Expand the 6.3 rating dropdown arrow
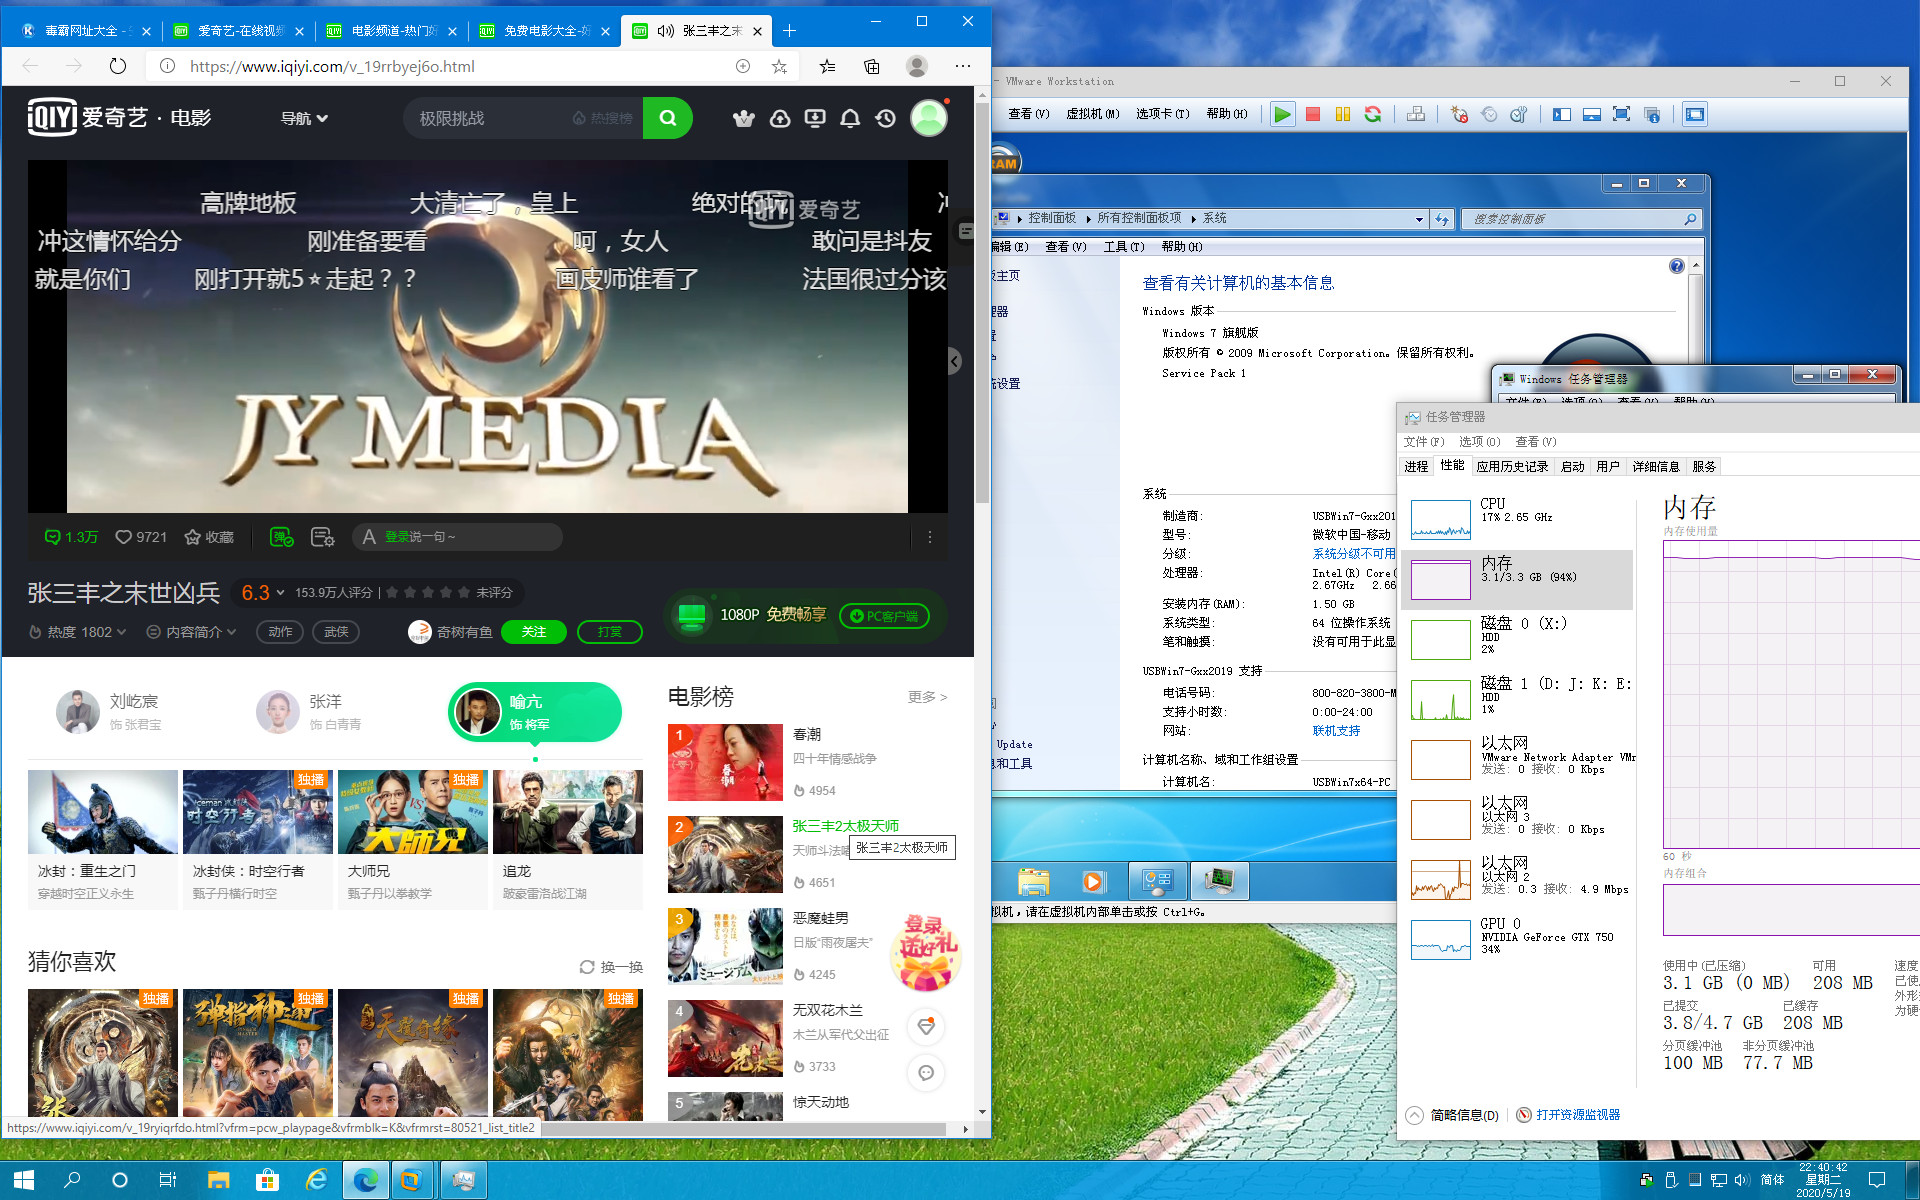Image resolution: width=1920 pixels, height=1200 pixels. tap(280, 593)
